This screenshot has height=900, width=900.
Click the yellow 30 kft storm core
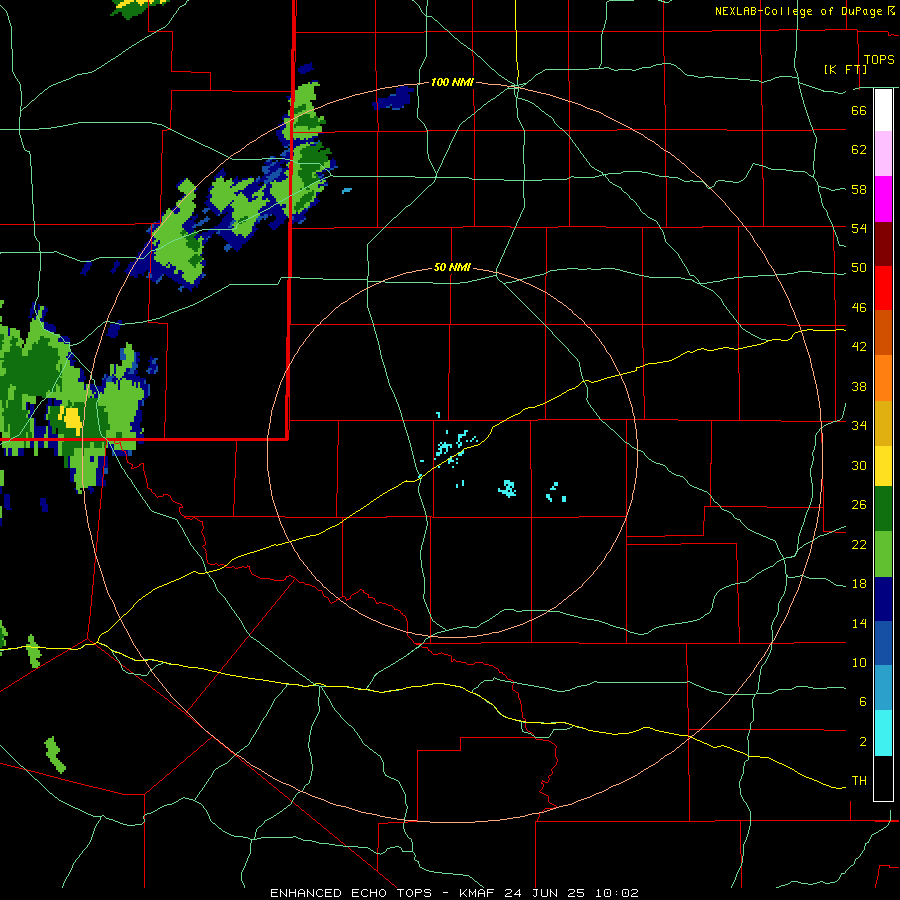pyautogui.click(x=72, y=420)
